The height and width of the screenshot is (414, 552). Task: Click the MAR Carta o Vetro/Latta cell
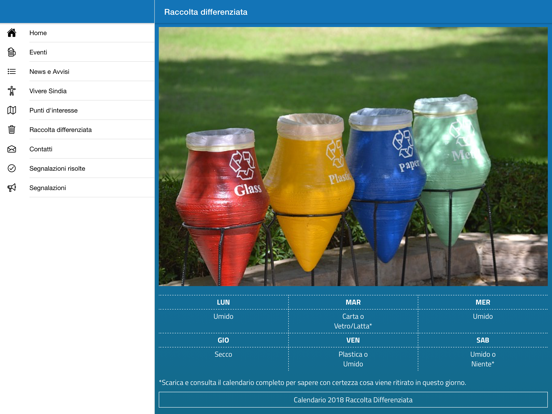coord(353,321)
